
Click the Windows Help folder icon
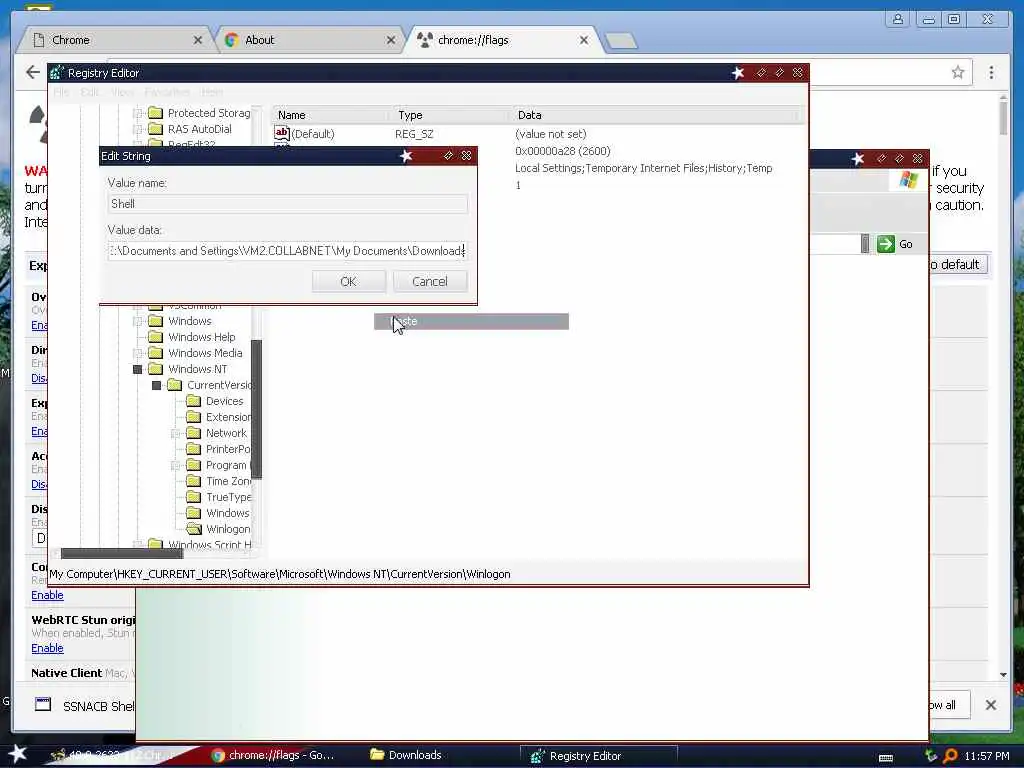point(155,337)
